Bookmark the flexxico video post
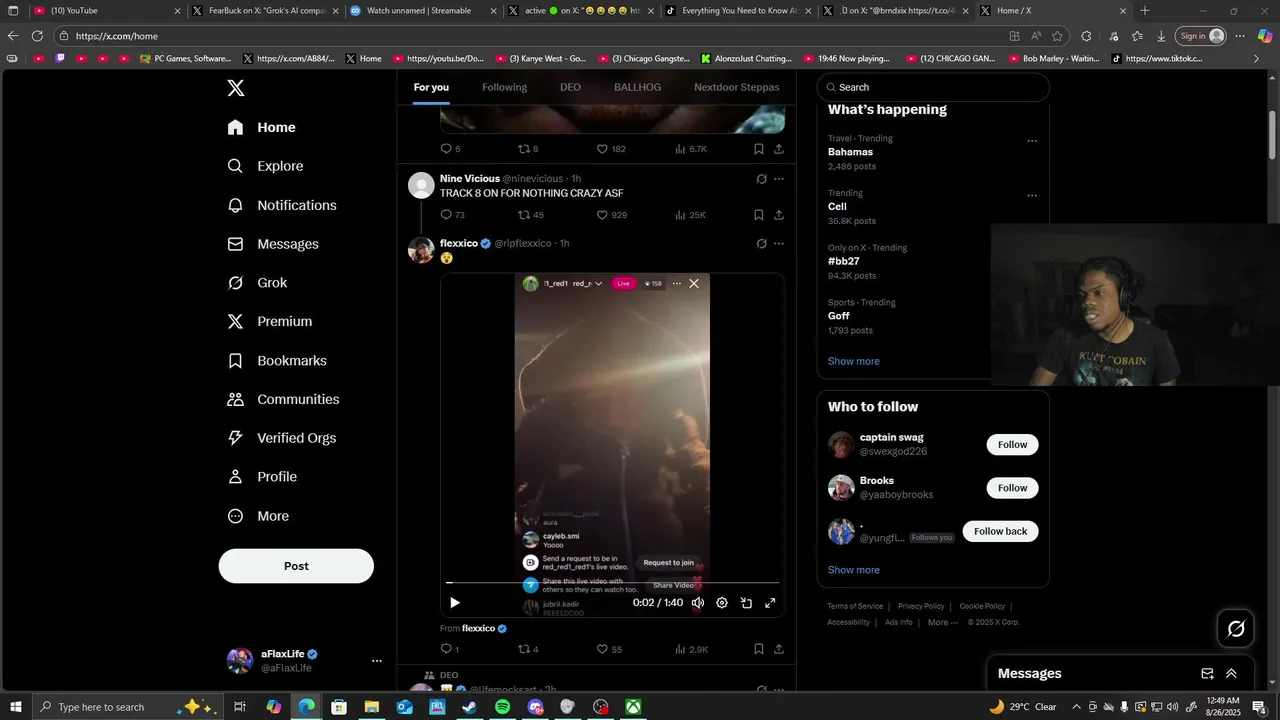This screenshot has width=1280, height=720. (758, 649)
